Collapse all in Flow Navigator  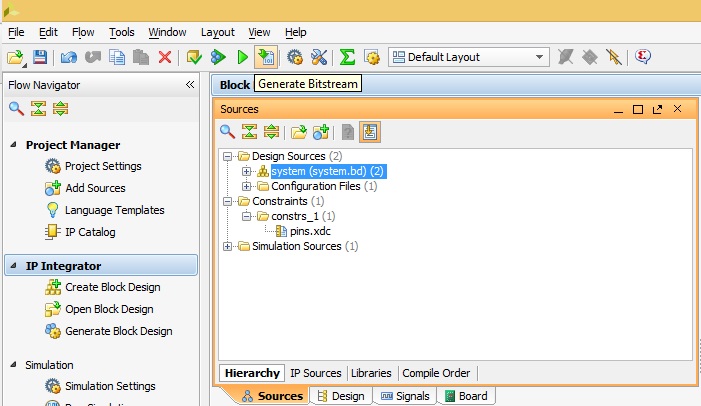(38, 109)
